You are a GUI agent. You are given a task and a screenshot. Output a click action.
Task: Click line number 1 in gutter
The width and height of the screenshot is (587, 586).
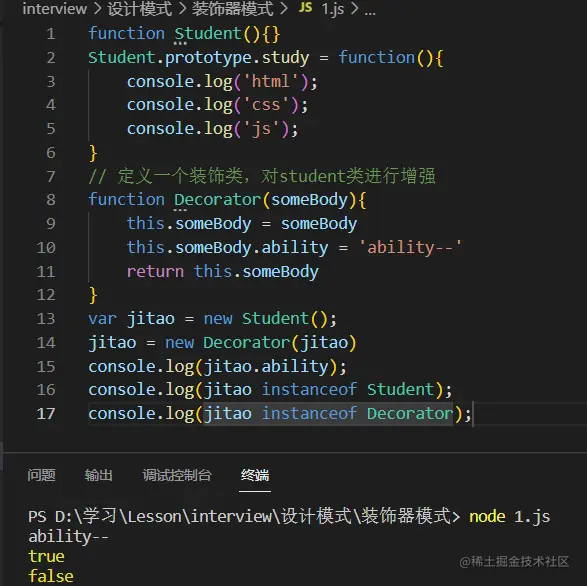click(51, 34)
